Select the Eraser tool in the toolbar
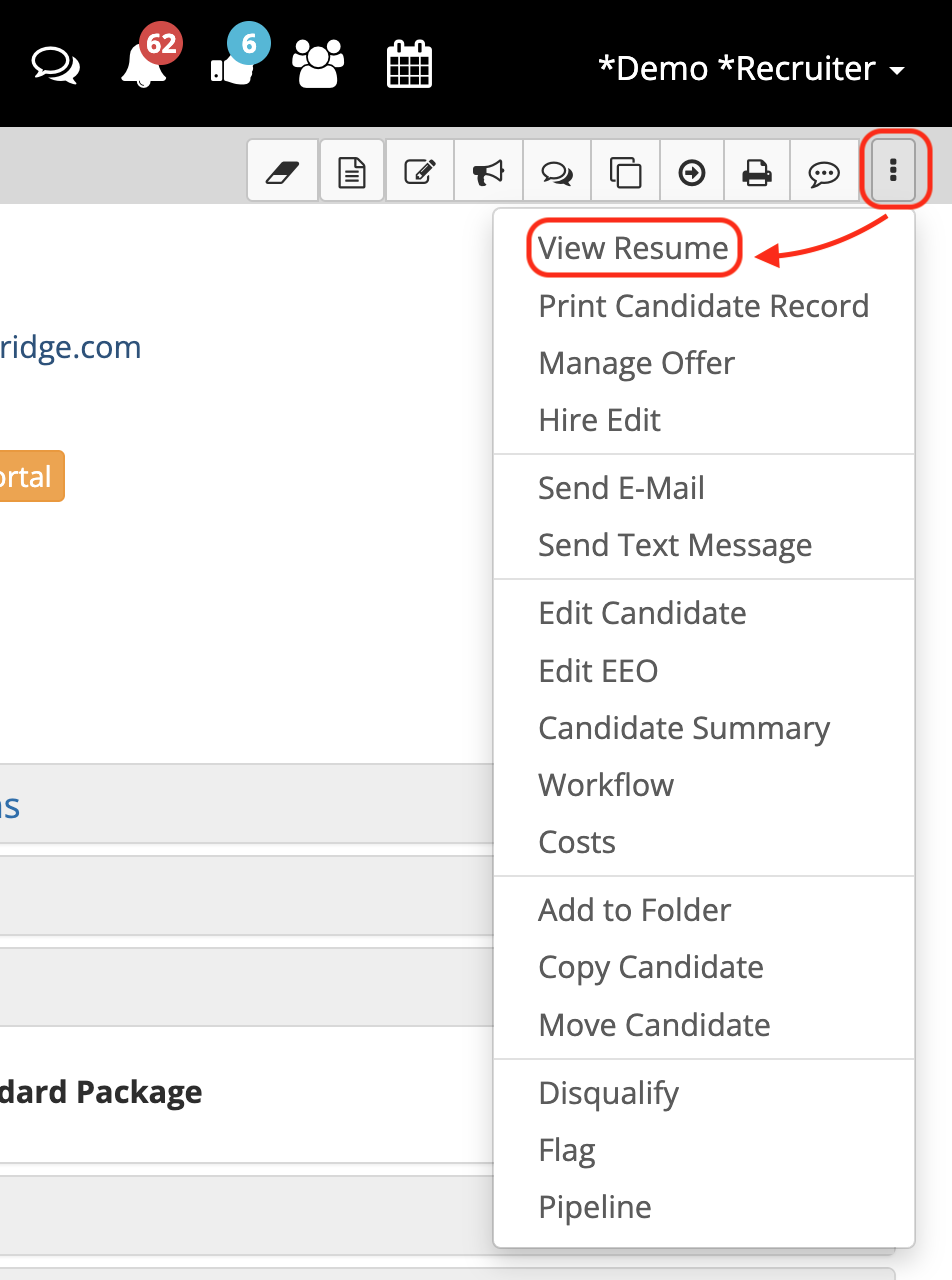 pos(283,171)
